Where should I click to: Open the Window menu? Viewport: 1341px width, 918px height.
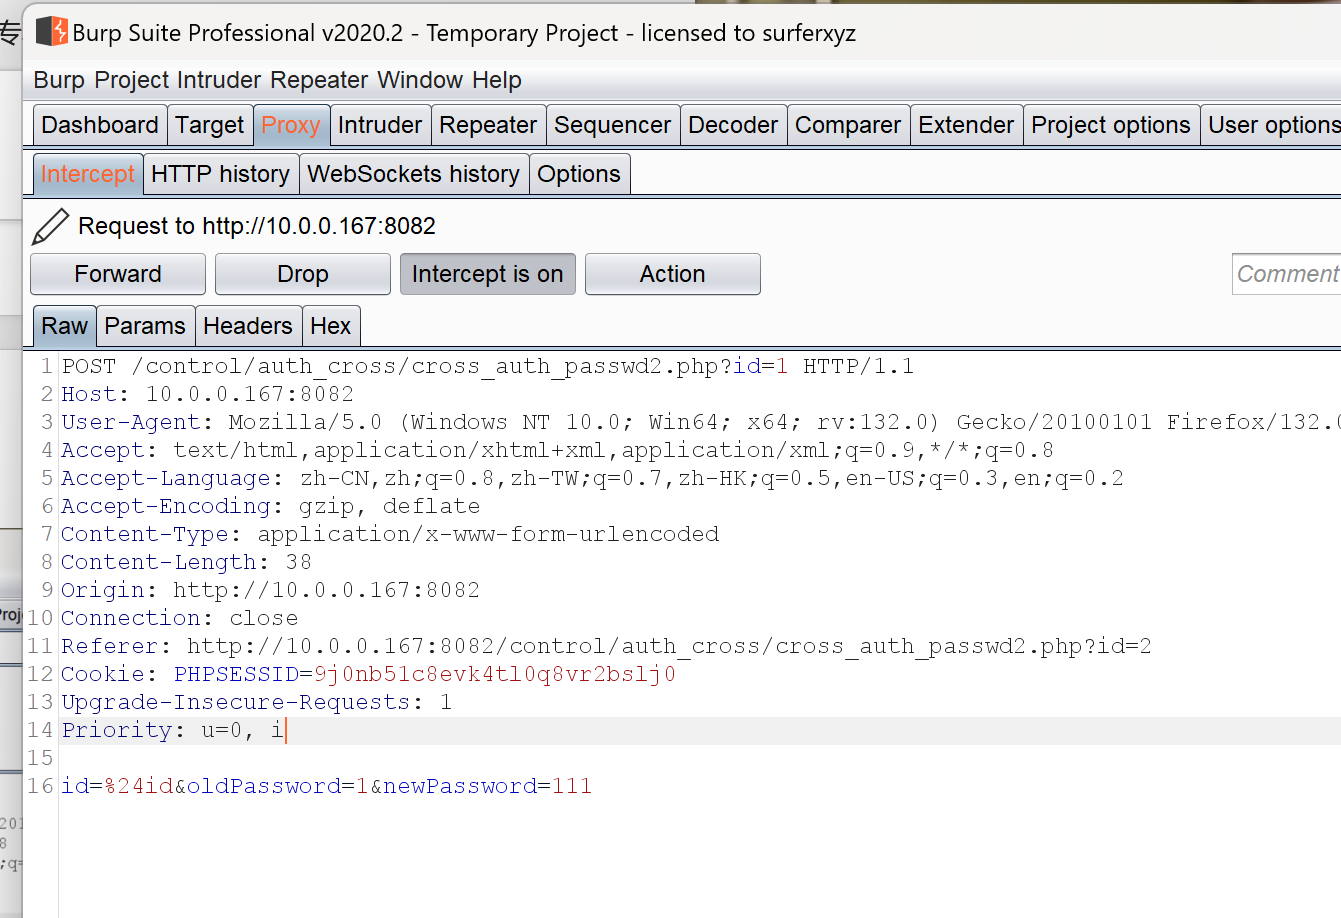click(x=420, y=80)
